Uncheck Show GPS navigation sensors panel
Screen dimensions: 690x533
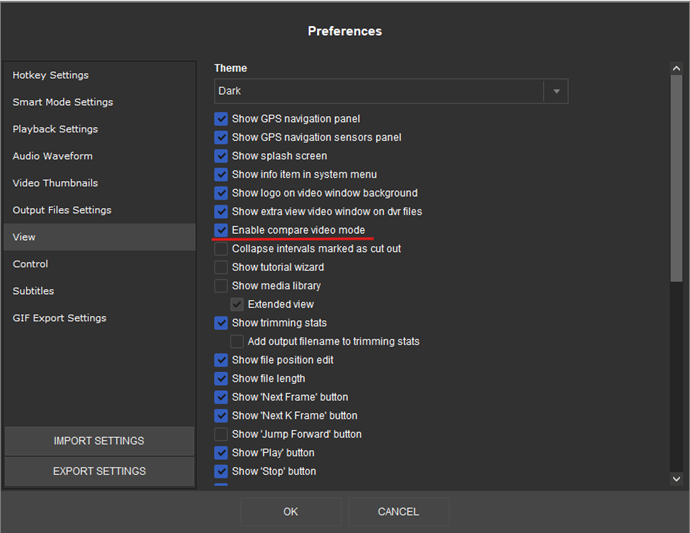[x=221, y=137]
